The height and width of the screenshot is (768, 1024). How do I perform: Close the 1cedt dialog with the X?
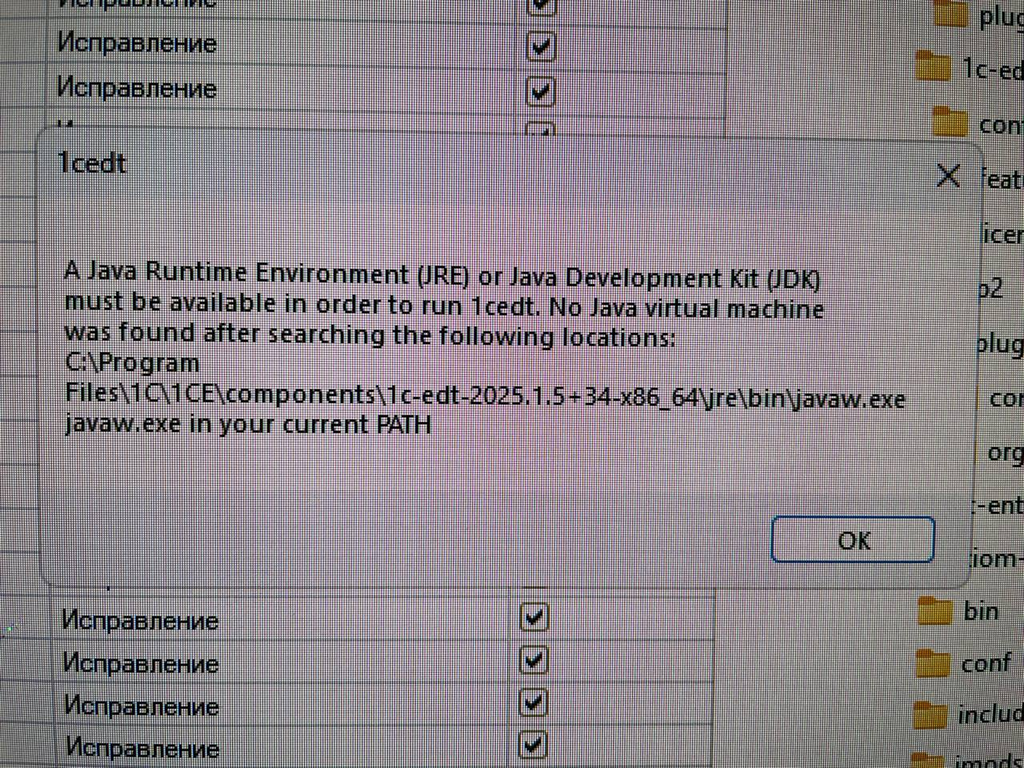[947, 177]
